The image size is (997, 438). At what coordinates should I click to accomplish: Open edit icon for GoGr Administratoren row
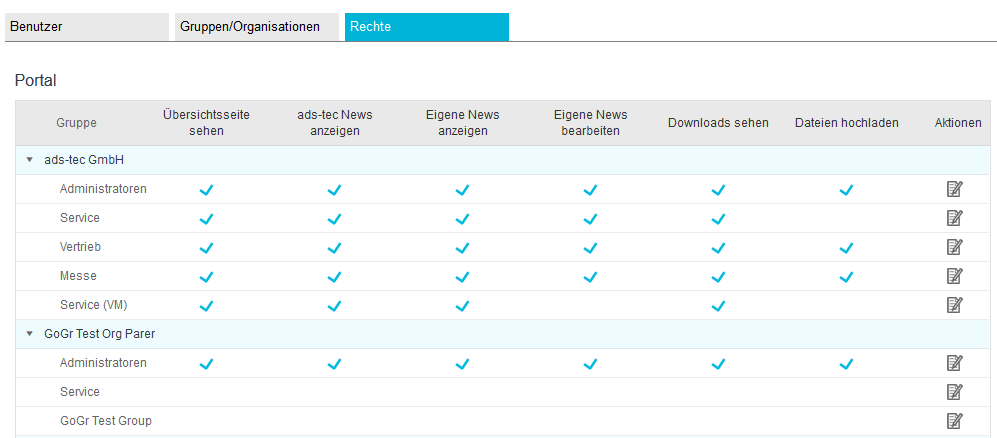point(954,363)
